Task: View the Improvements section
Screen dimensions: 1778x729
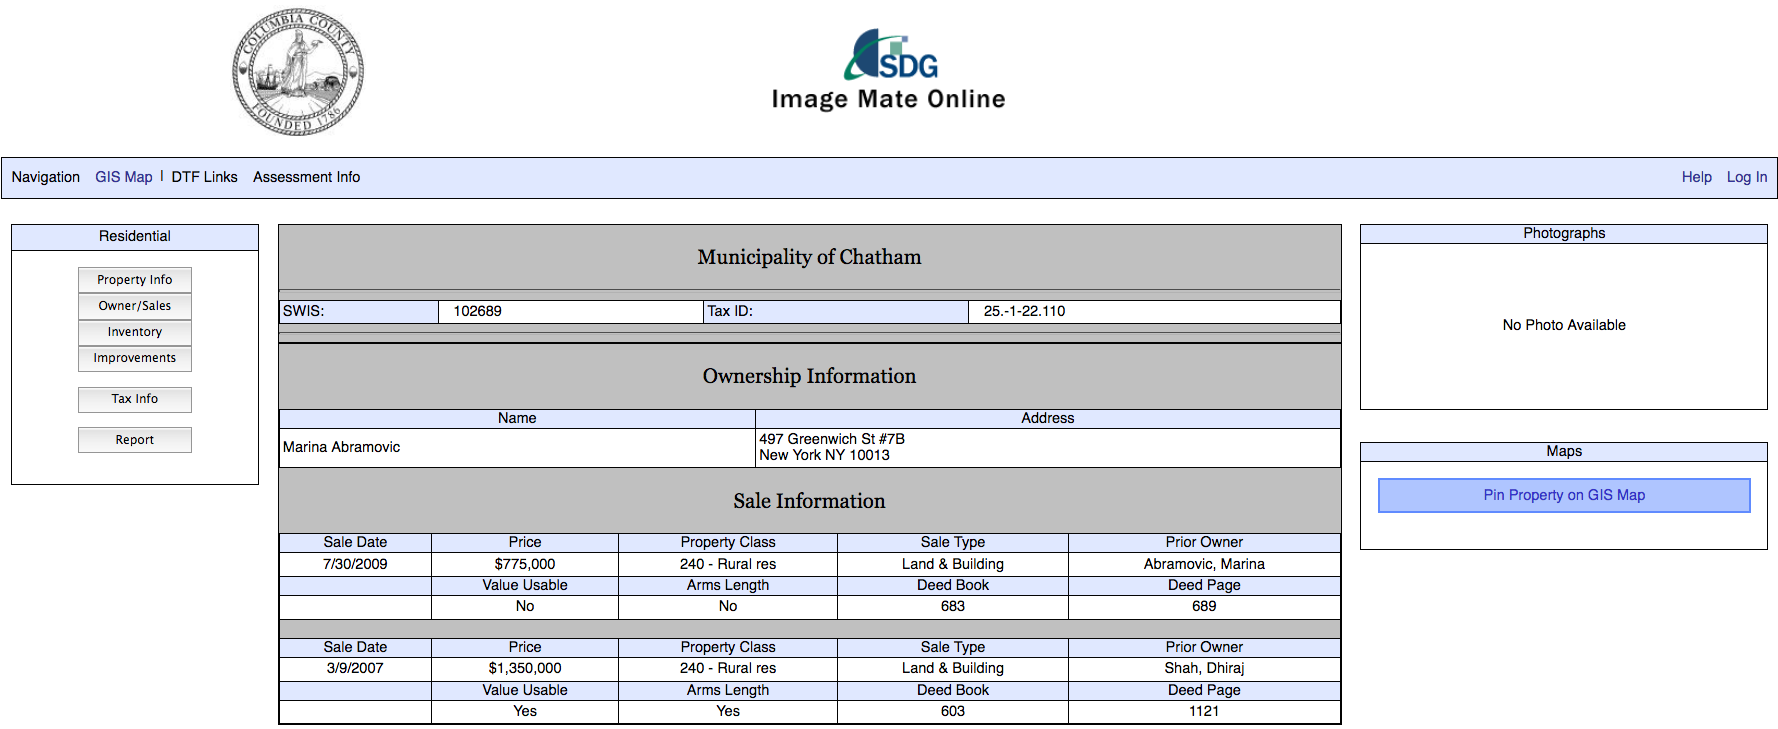Action: click(x=135, y=358)
